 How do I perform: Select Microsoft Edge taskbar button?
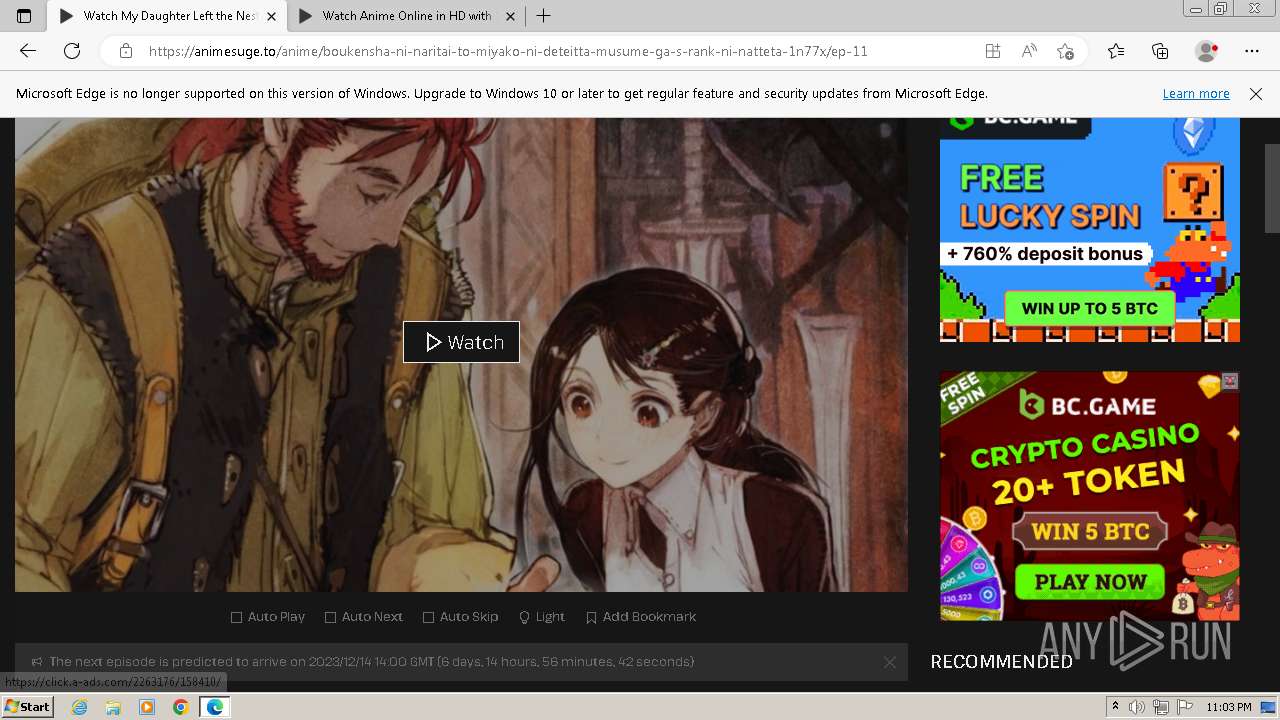214,707
